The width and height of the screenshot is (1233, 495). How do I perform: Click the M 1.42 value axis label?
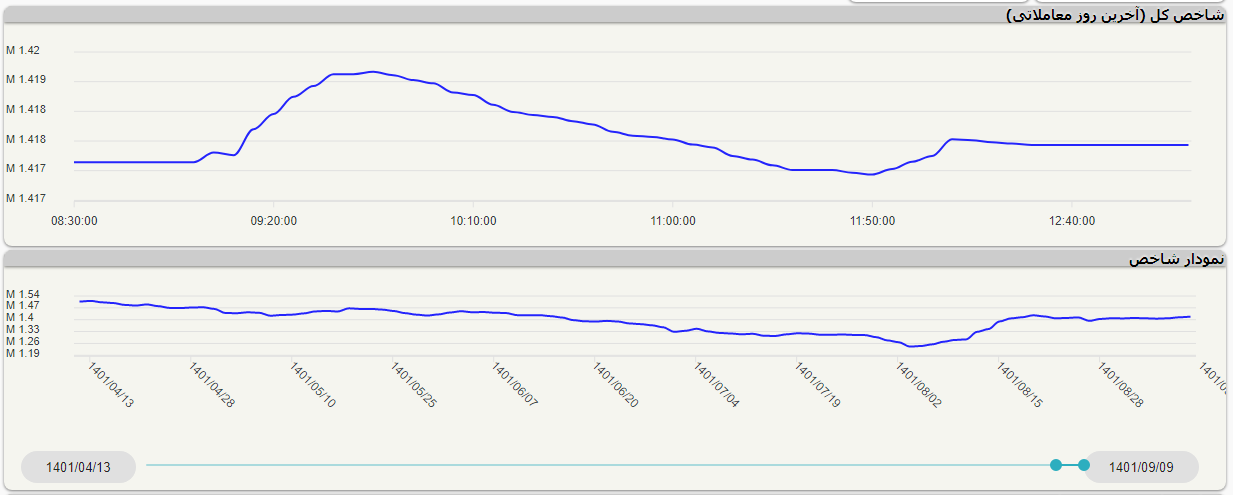click(x=22, y=50)
